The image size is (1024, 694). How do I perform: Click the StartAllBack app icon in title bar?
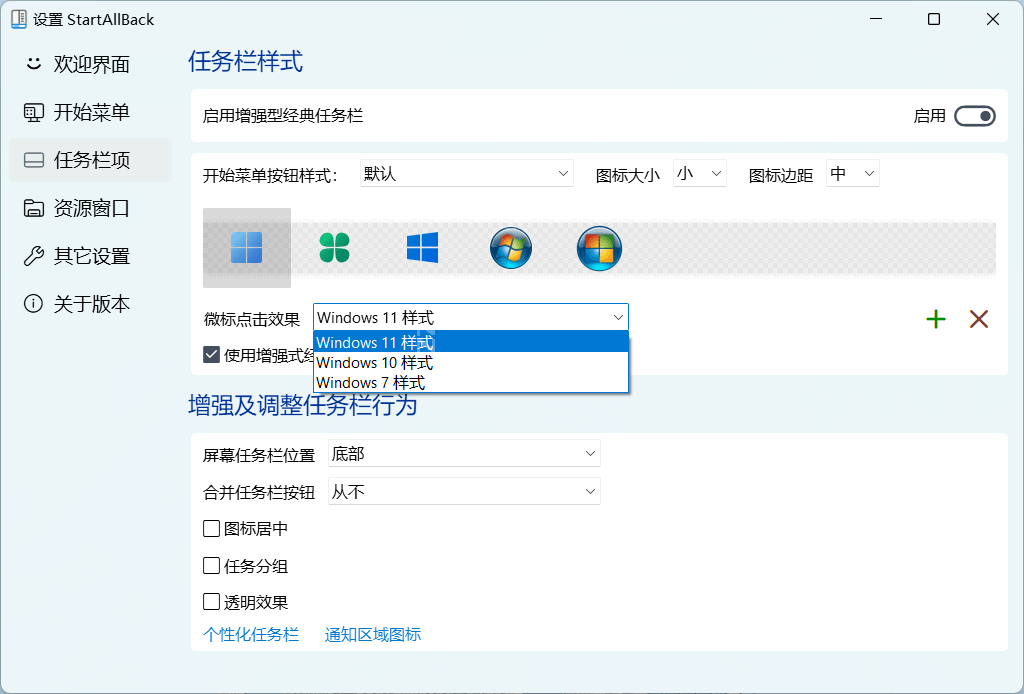[x=19, y=19]
